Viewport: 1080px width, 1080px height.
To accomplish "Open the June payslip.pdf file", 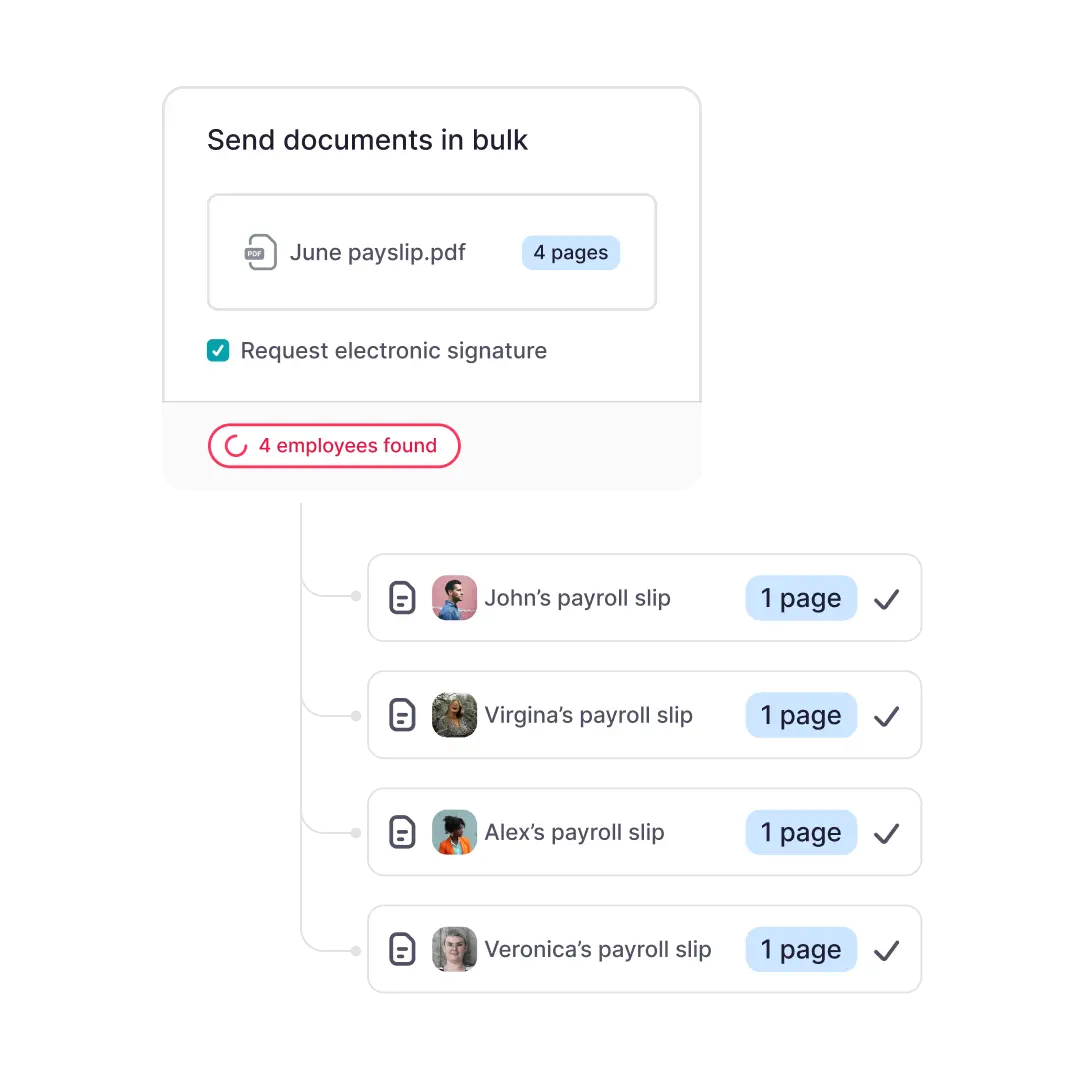I will 377,252.
